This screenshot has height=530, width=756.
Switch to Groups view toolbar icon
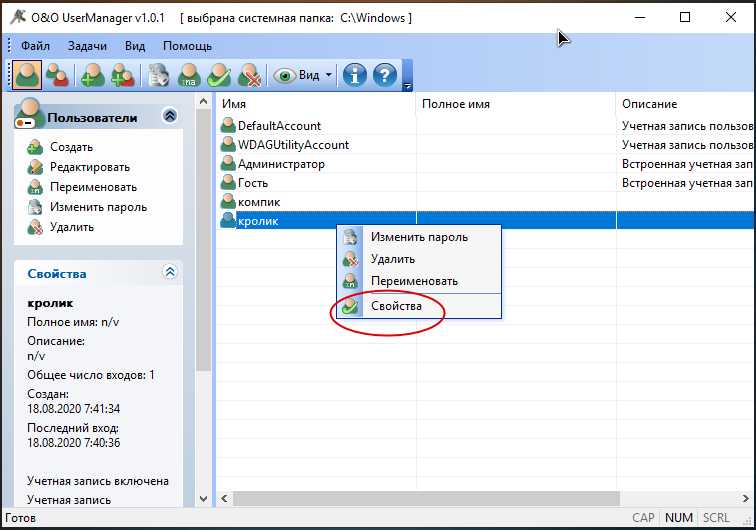tap(57, 75)
